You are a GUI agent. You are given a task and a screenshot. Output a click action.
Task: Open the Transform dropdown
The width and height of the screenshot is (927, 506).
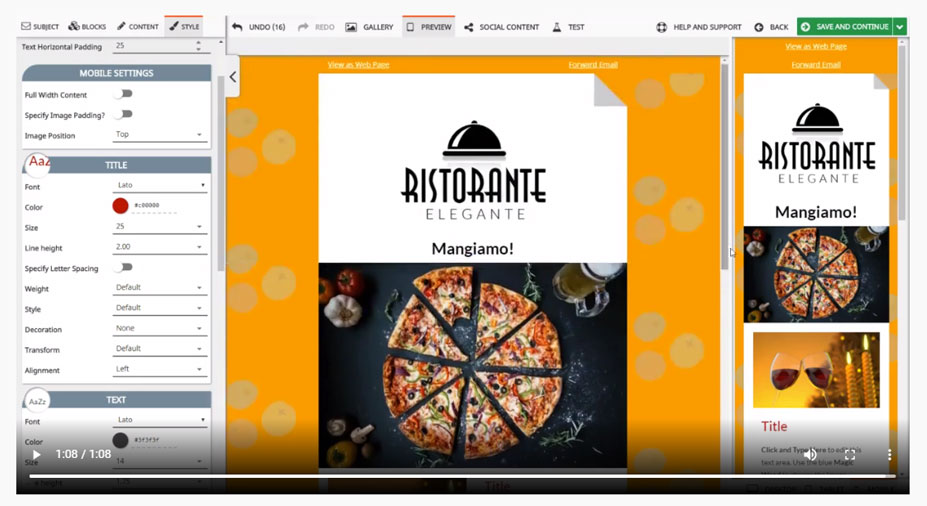pos(159,349)
